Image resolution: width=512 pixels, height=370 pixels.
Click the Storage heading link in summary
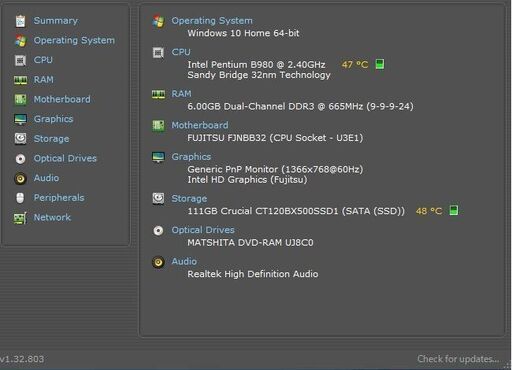pyautogui.click(x=189, y=199)
